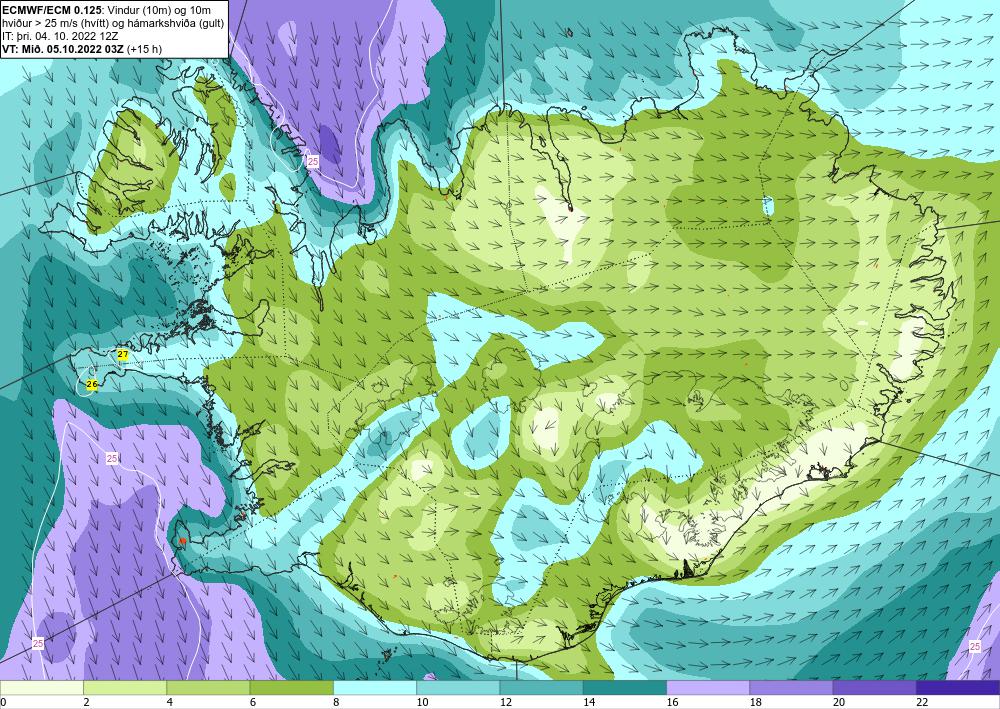Click the legend tick label "12"
Image resolution: width=1000 pixels, height=709 pixels.
pyautogui.click(x=504, y=702)
